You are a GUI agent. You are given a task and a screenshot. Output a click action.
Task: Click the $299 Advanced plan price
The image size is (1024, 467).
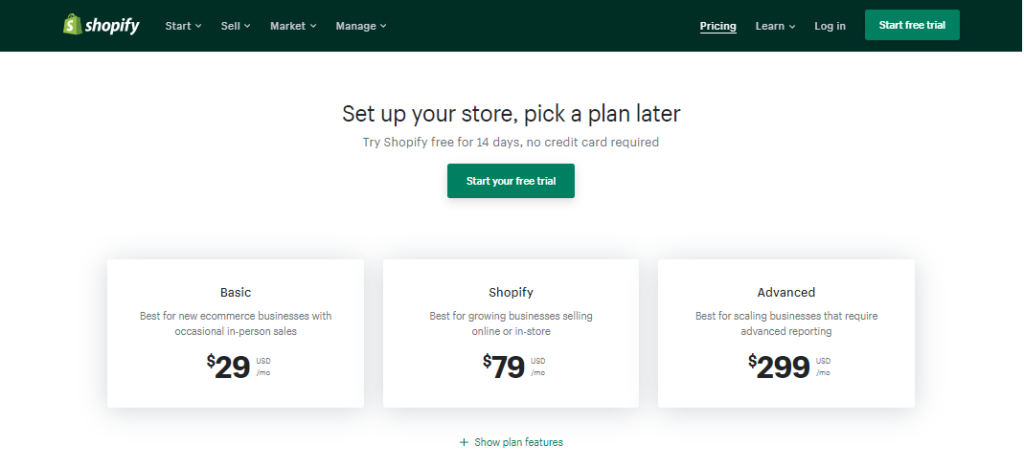point(781,367)
